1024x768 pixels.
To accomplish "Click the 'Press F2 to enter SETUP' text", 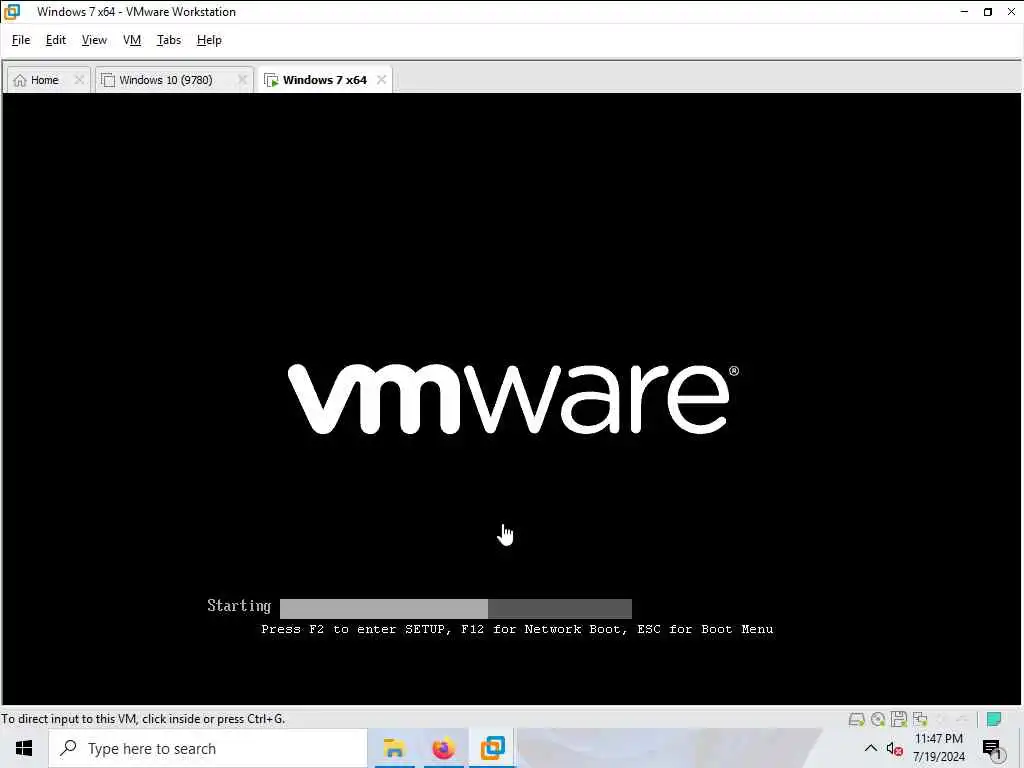I will [356, 630].
